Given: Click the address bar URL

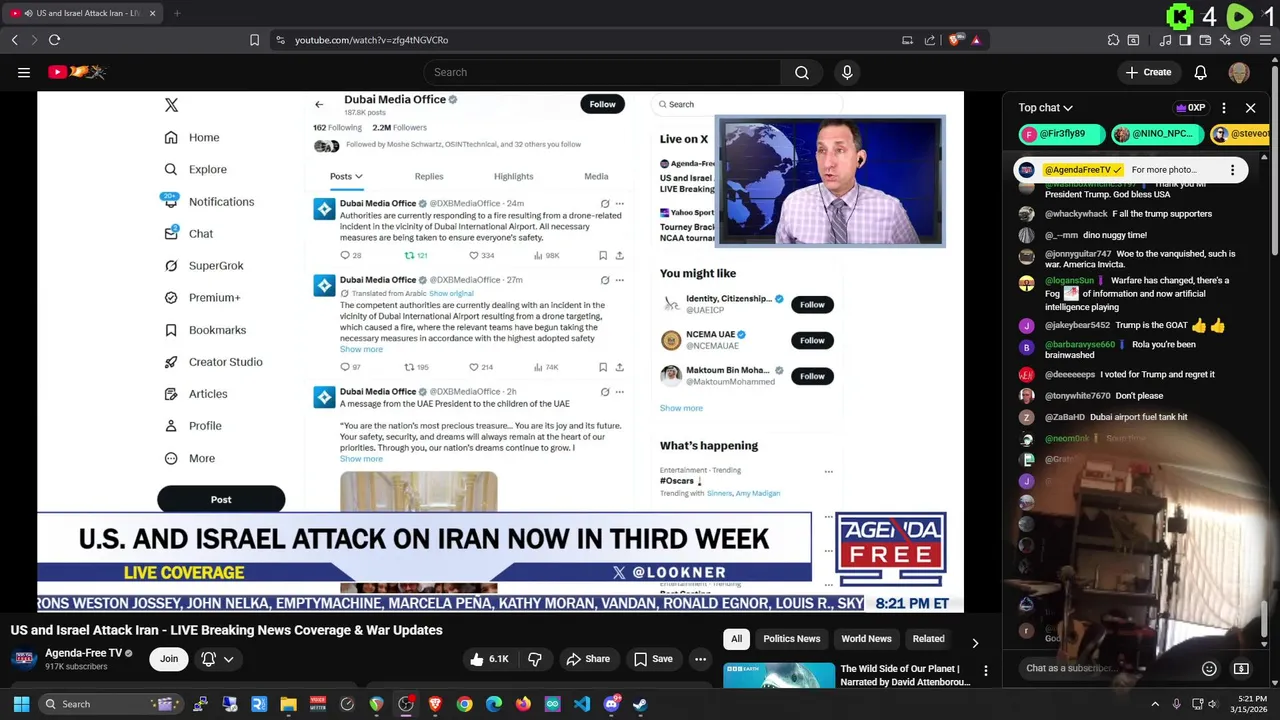Looking at the screenshot, I should (371, 40).
